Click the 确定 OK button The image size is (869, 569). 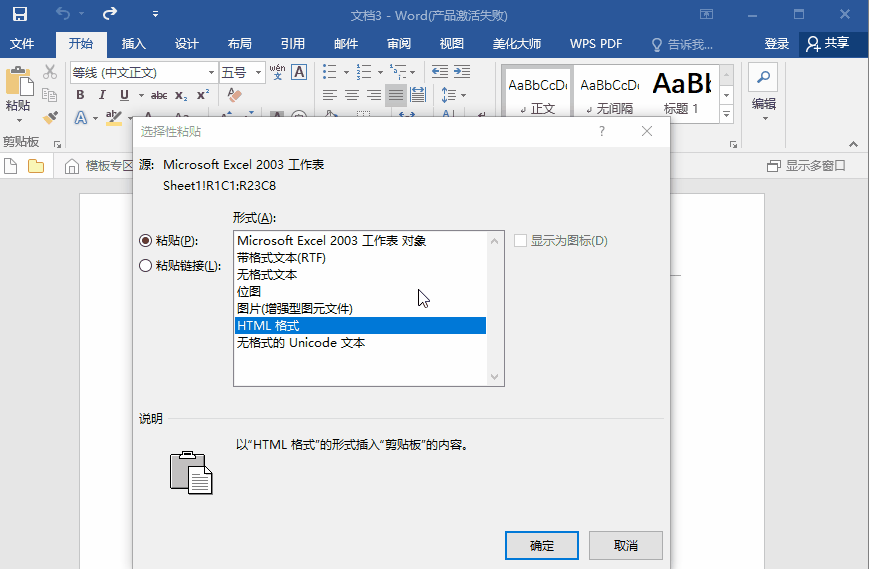(x=541, y=546)
